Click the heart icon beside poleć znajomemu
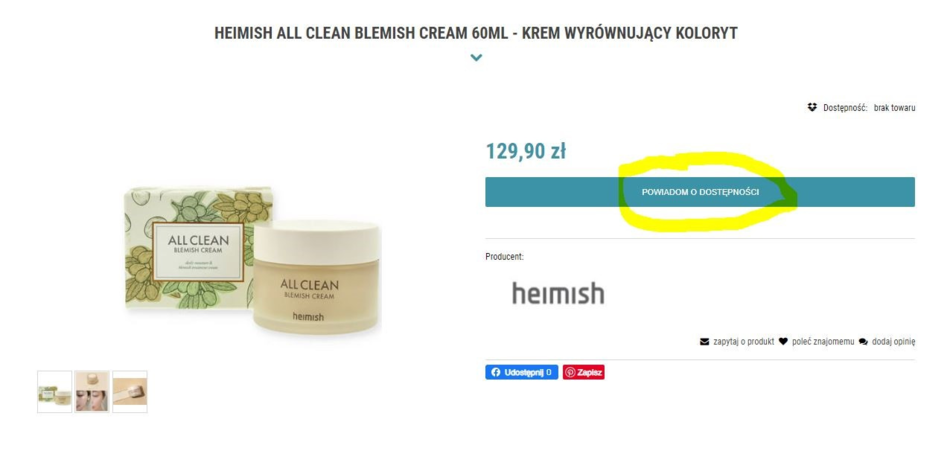This screenshot has width=950, height=451. click(783, 341)
